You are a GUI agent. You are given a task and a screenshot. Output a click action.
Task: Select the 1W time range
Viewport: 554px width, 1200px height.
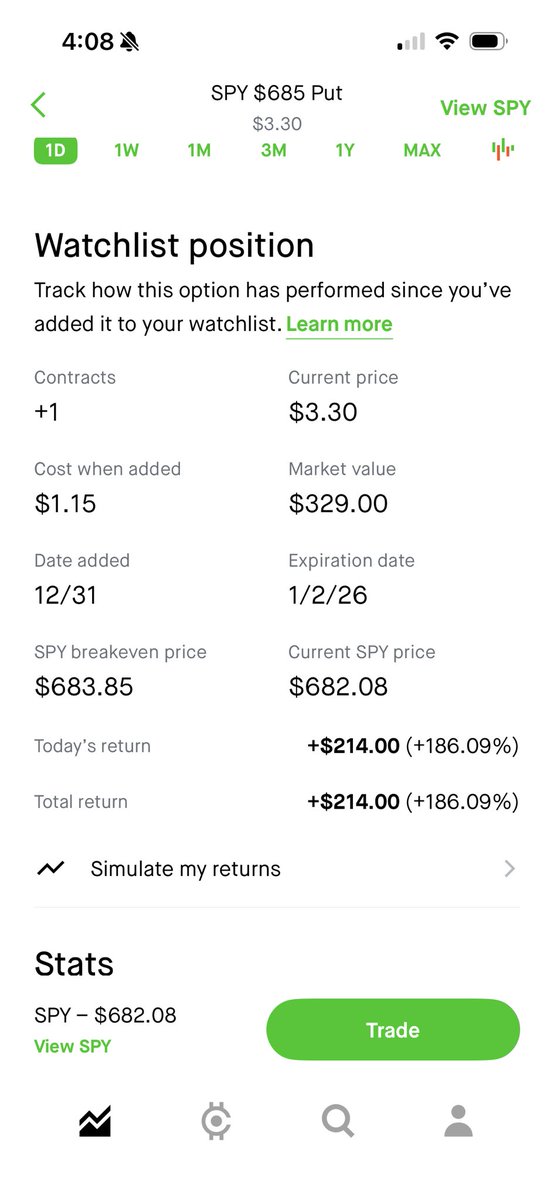point(126,150)
